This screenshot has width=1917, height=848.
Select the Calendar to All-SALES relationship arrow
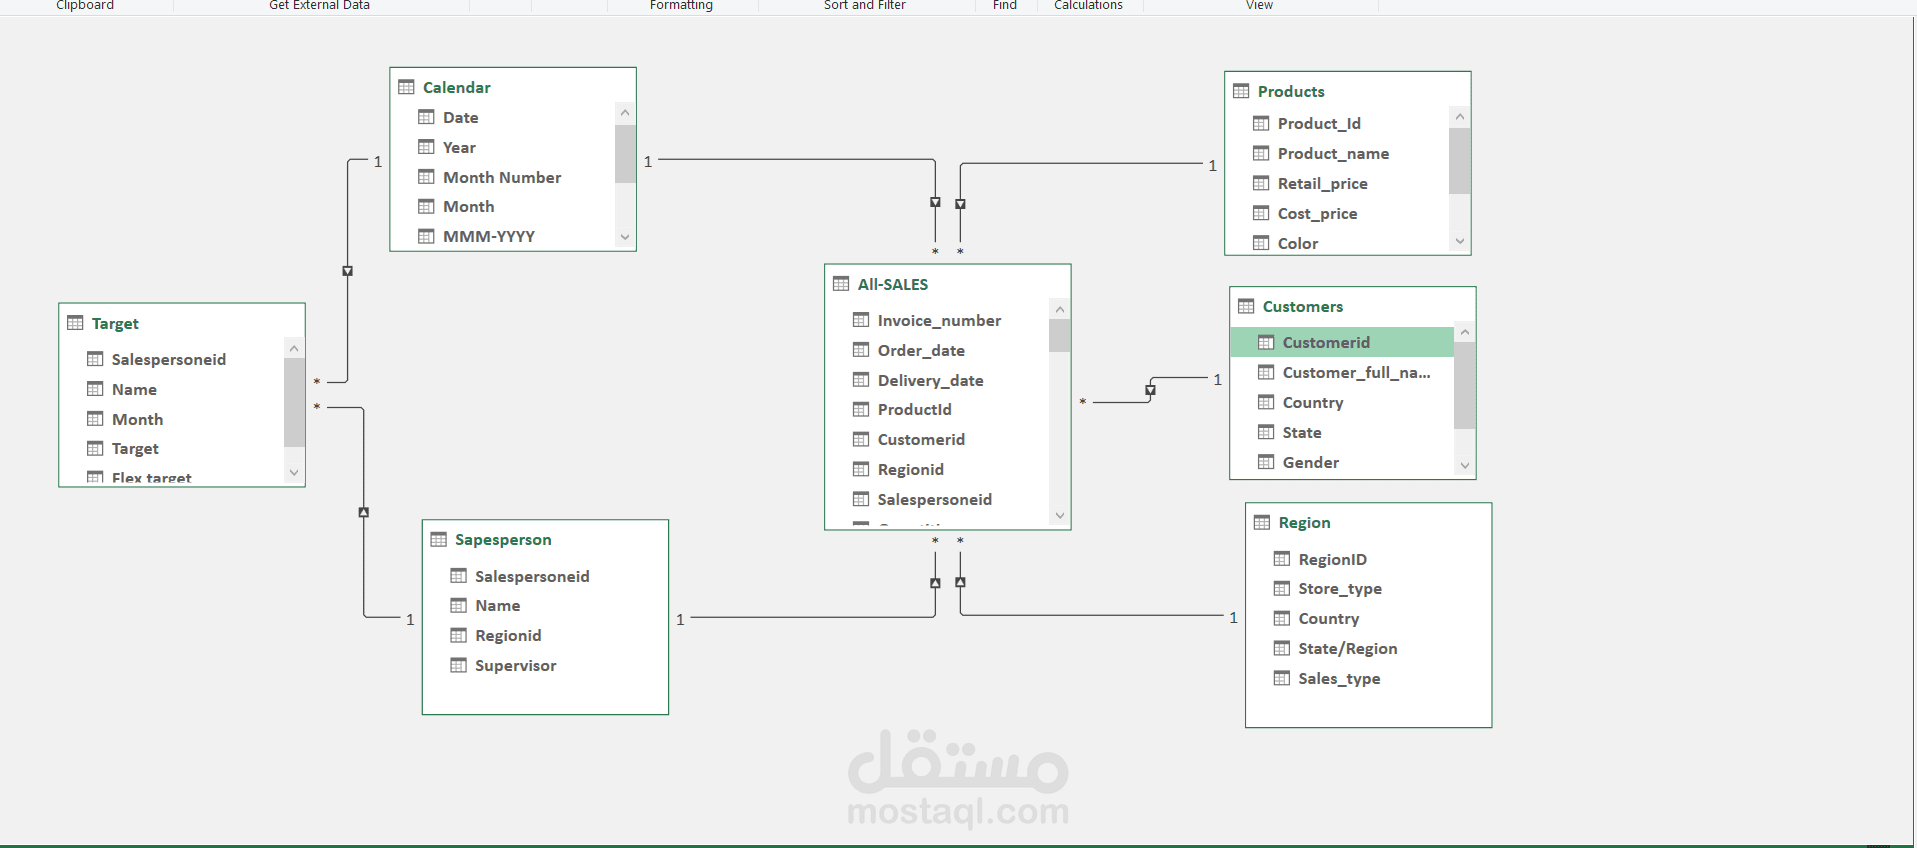(935, 202)
